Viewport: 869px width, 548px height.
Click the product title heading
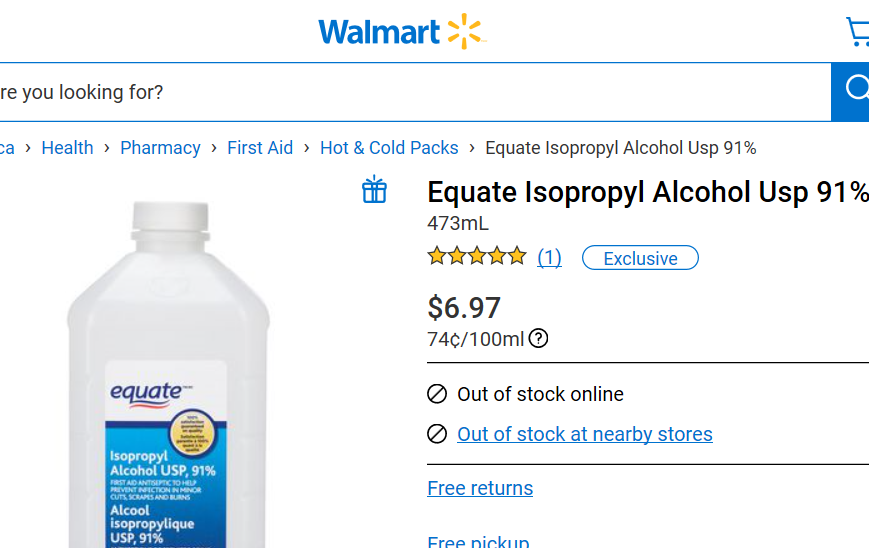[647, 192]
